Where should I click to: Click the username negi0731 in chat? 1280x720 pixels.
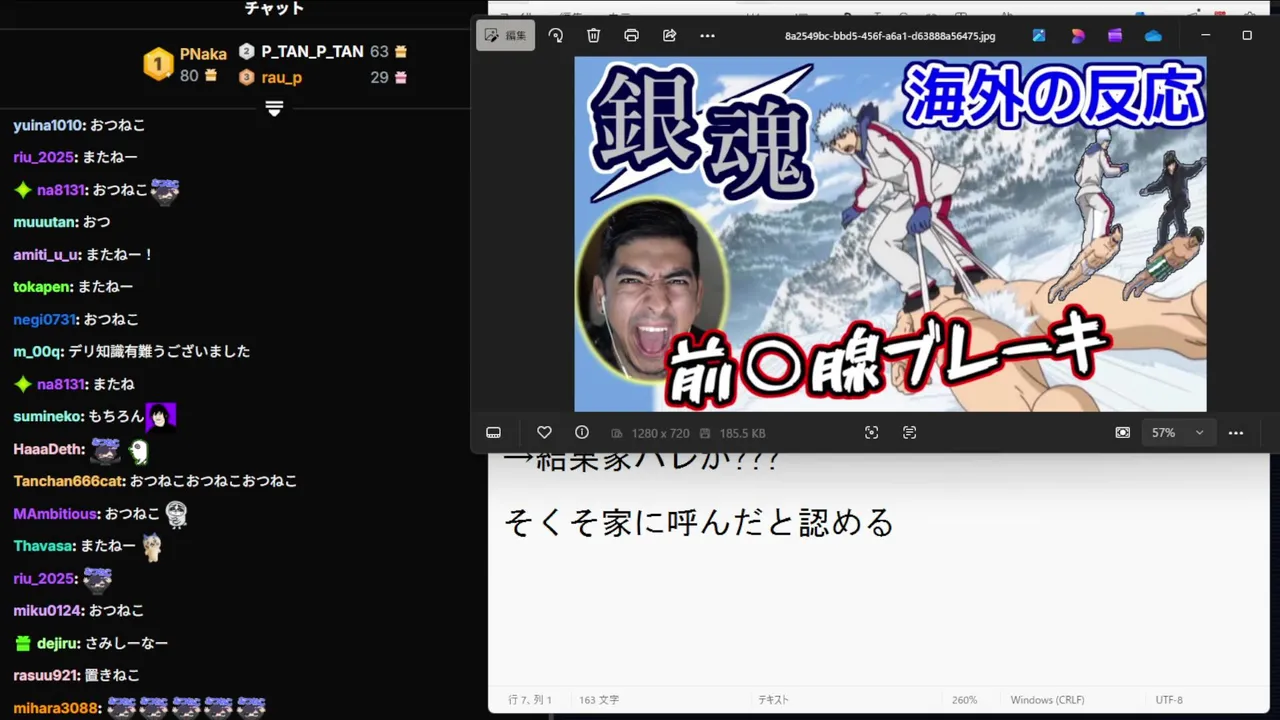click(45, 320)
